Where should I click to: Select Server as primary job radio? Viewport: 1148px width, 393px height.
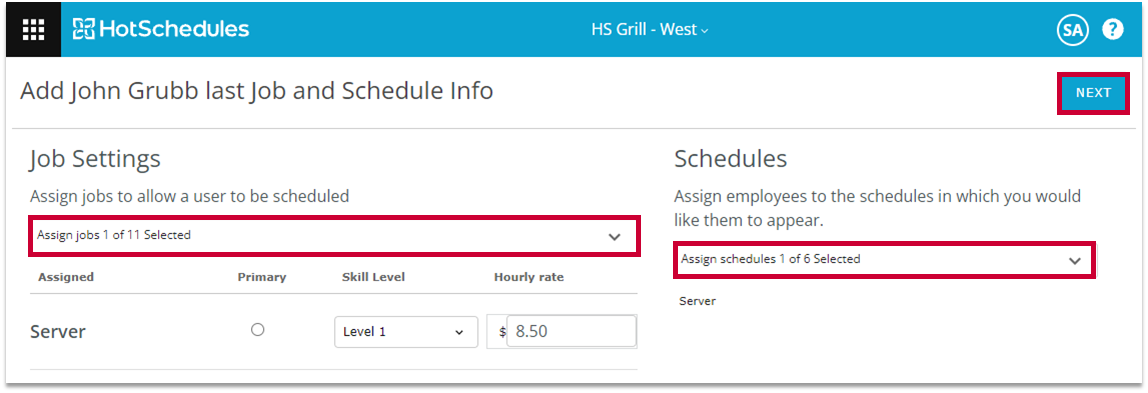pos(258,330)
